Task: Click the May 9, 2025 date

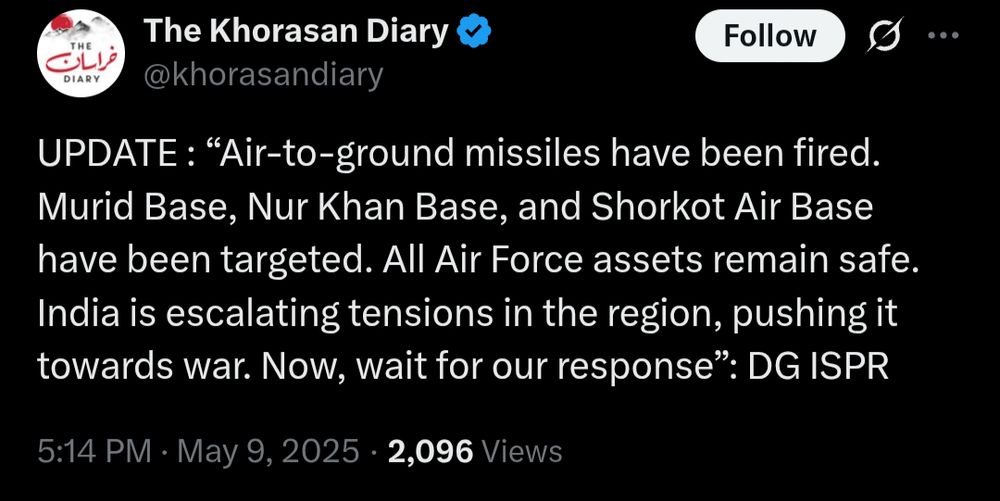Action: 268,452
